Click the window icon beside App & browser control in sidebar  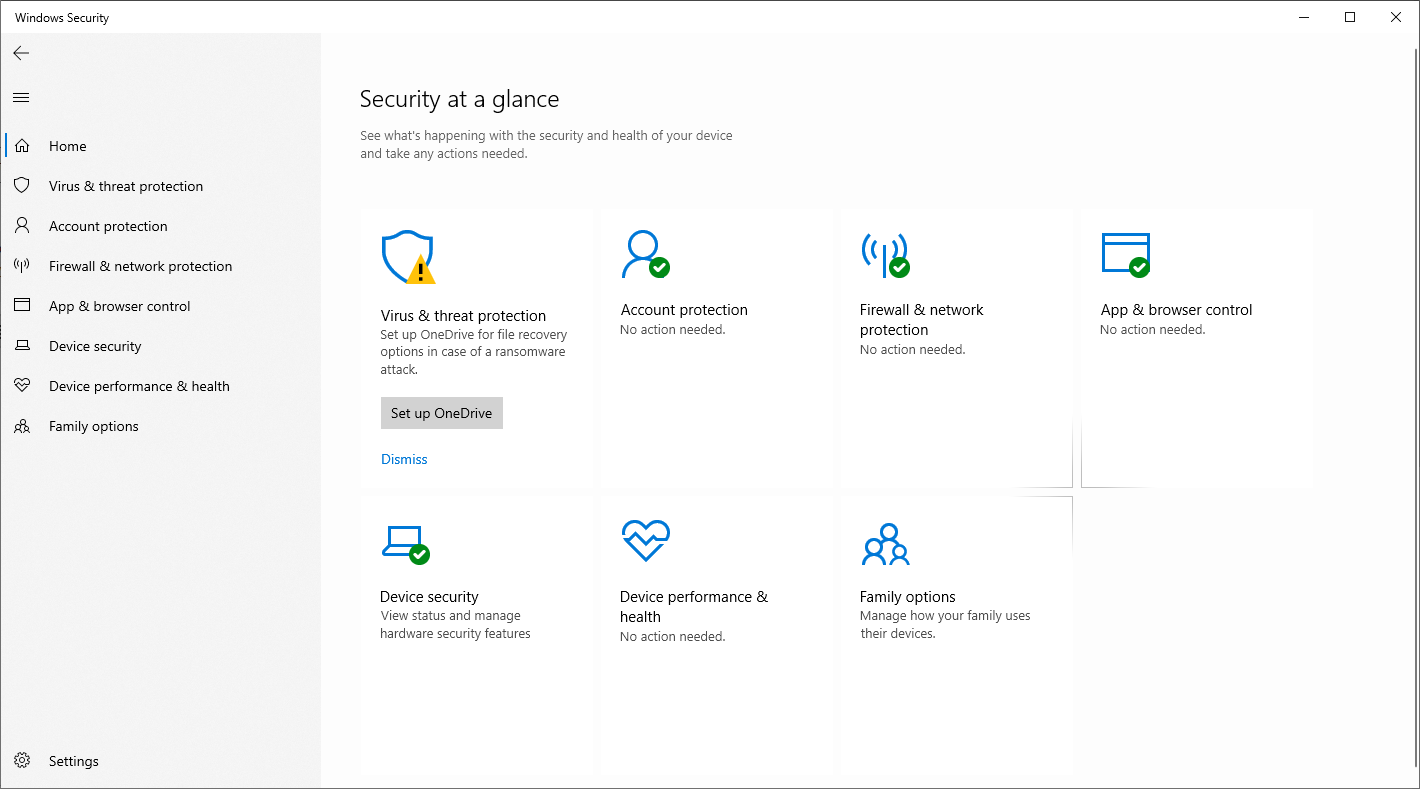click(x=22, y=306)
